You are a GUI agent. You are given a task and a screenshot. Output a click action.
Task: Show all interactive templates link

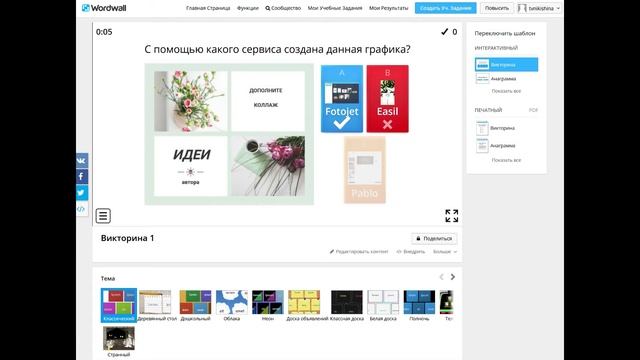pyautogui.click(x=506, y=91)
